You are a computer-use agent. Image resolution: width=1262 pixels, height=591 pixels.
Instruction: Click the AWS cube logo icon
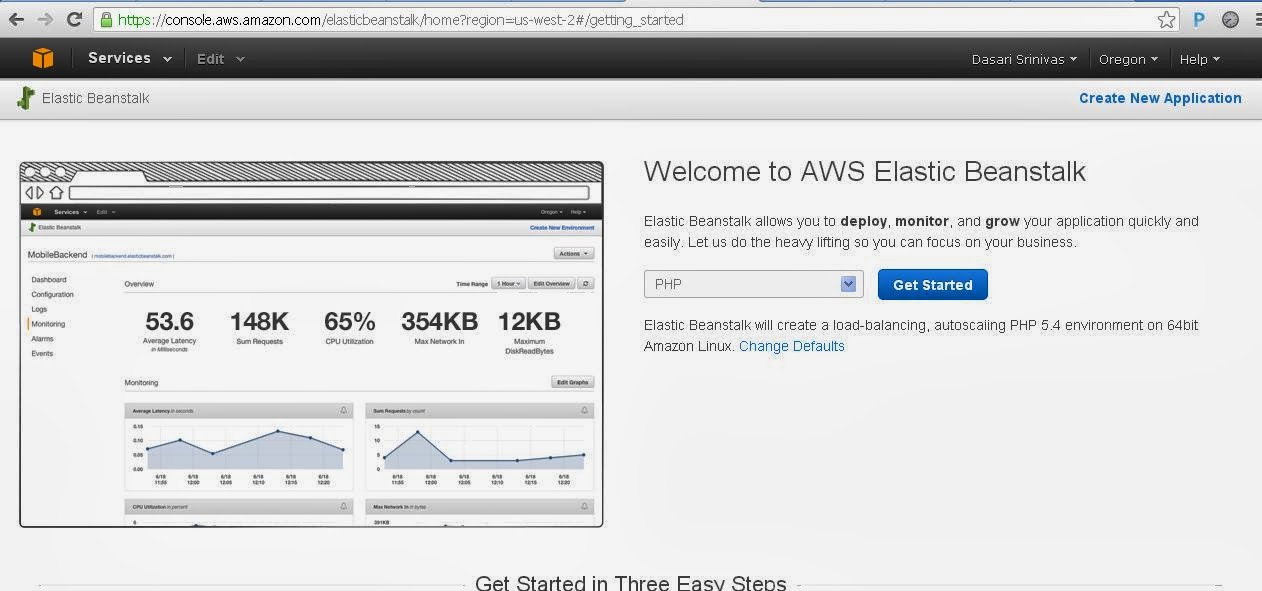tap(42, 57)
